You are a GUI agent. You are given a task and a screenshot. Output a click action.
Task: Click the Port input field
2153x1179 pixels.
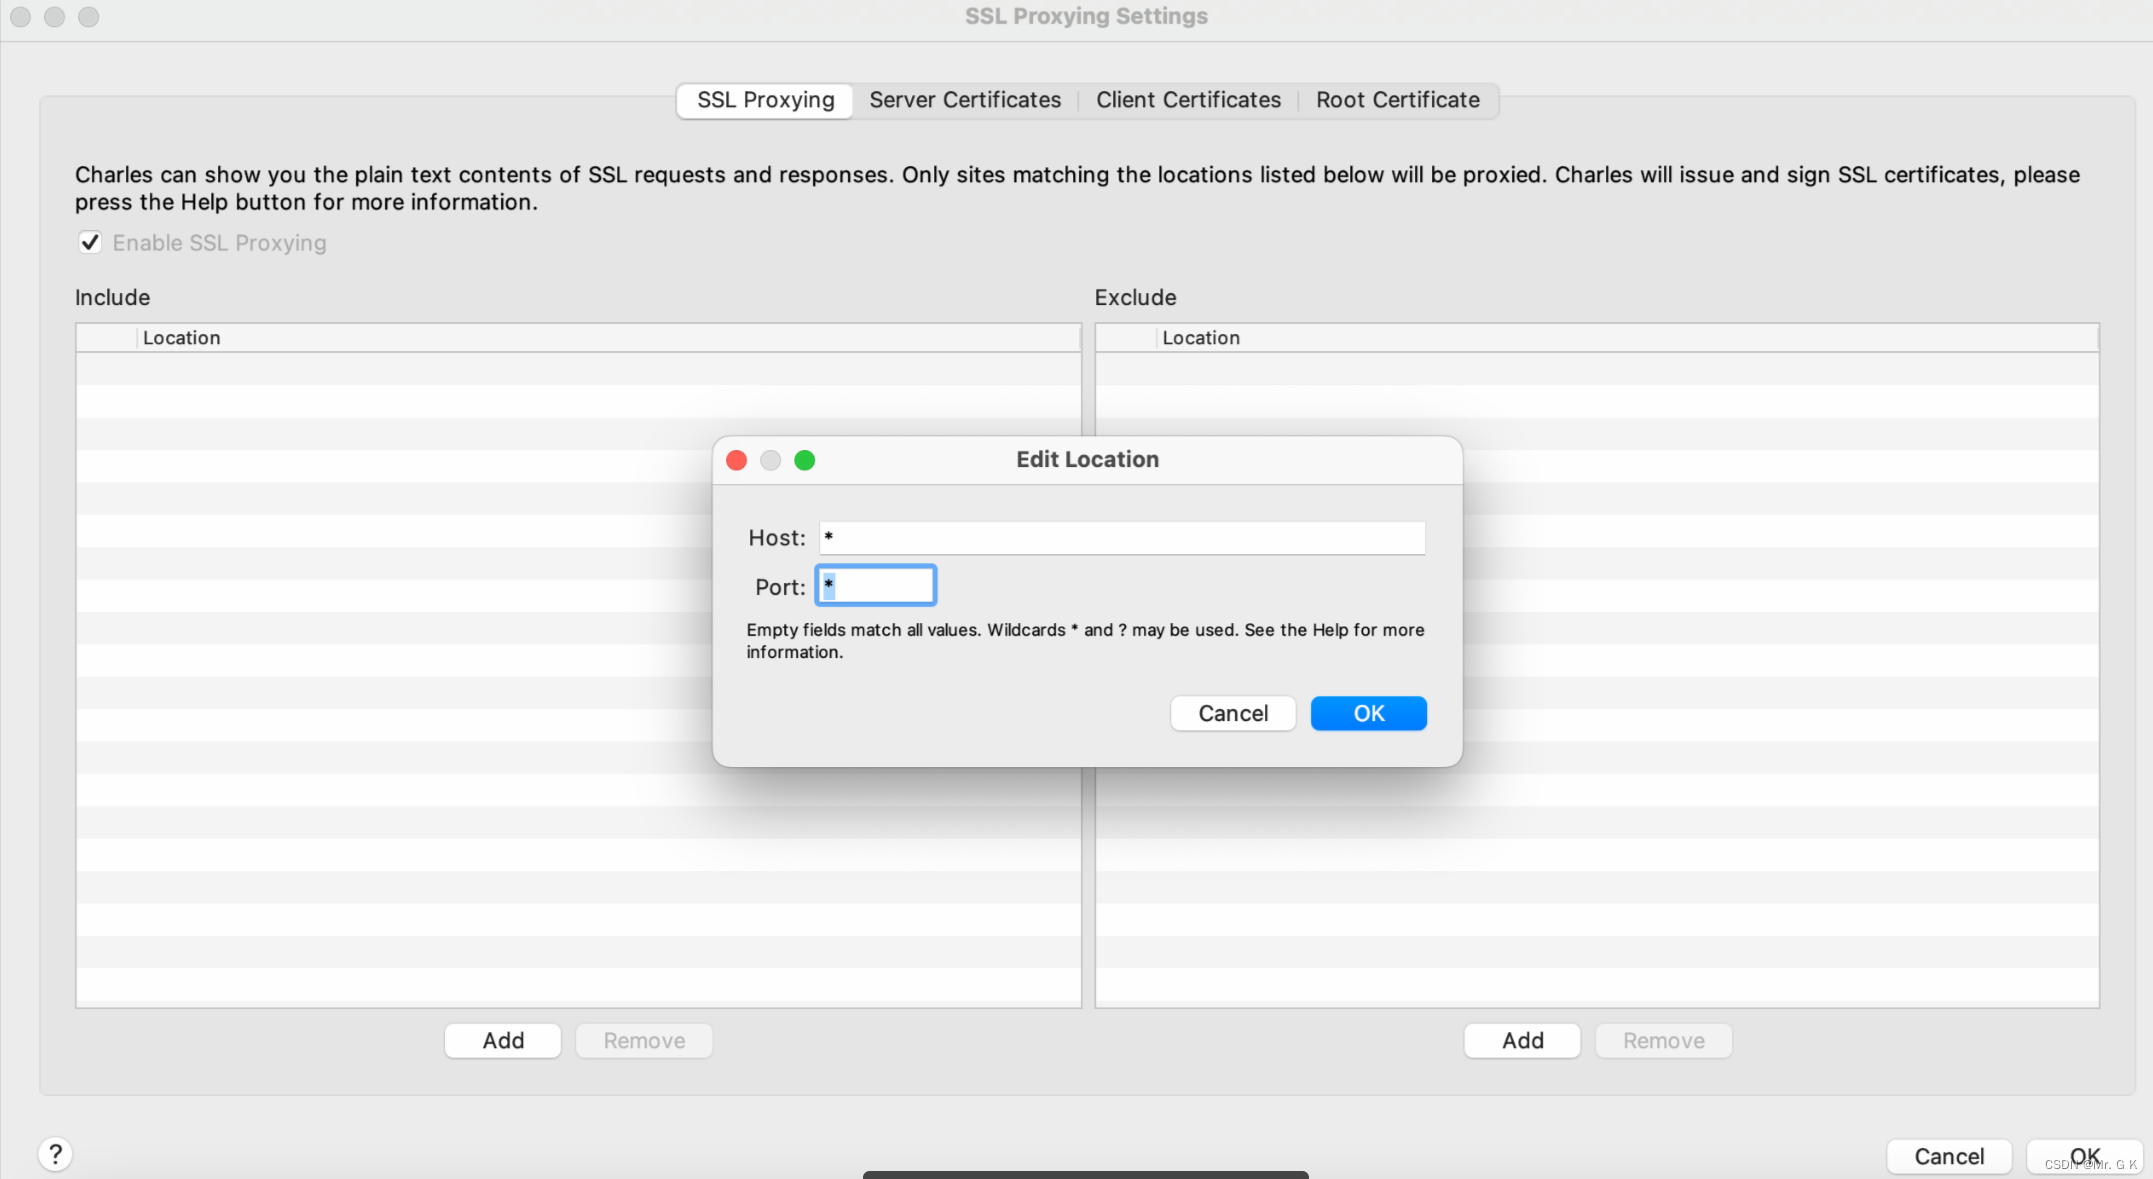[x=876, y=586]
